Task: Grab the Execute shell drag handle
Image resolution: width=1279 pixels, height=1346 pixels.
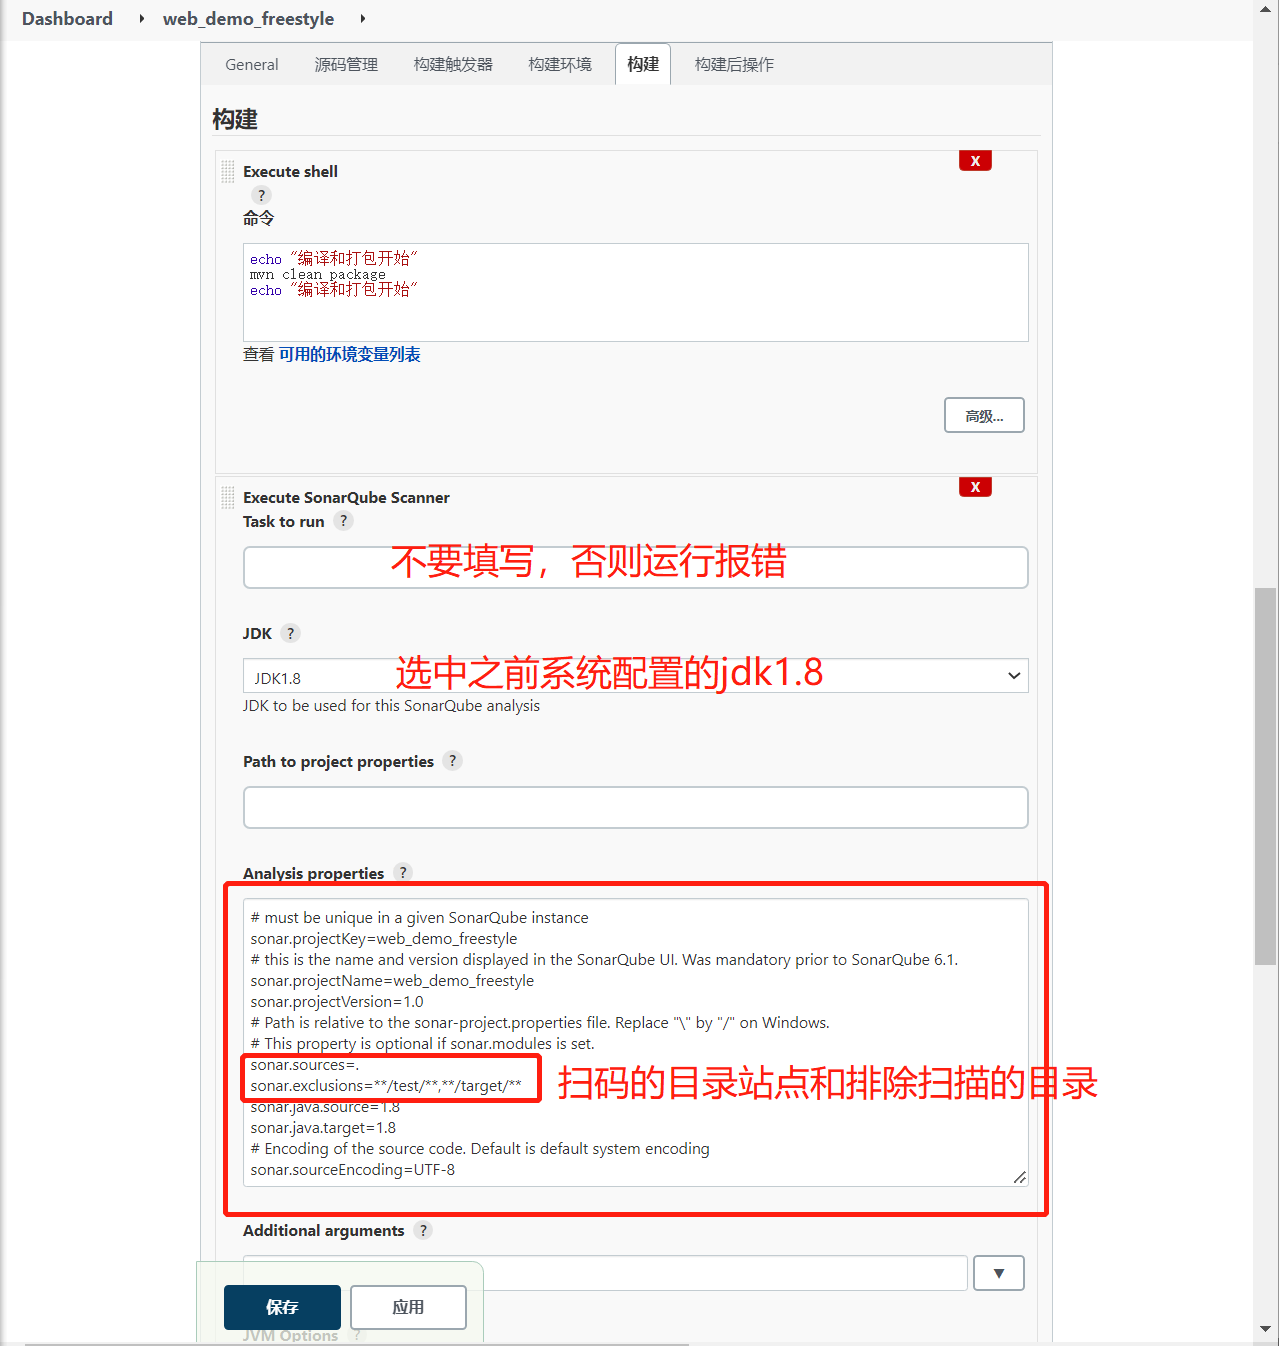Action: (228, 171)
